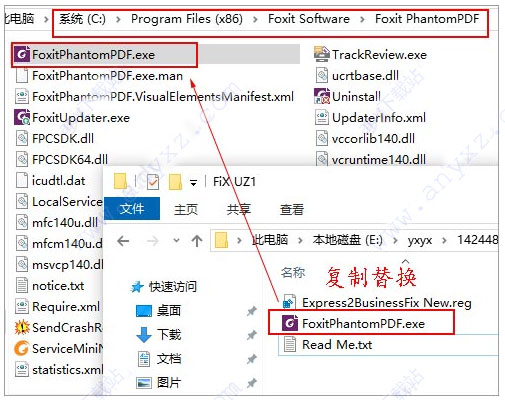Open 桌面 in quick access
This screenshot has height=400, width=505.
click(169, 311)
